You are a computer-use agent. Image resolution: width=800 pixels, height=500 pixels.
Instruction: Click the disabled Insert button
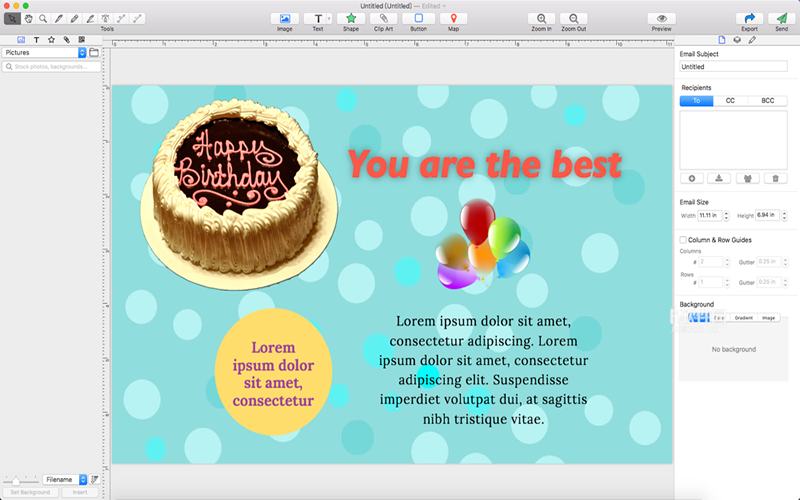(x=80, y=492)
